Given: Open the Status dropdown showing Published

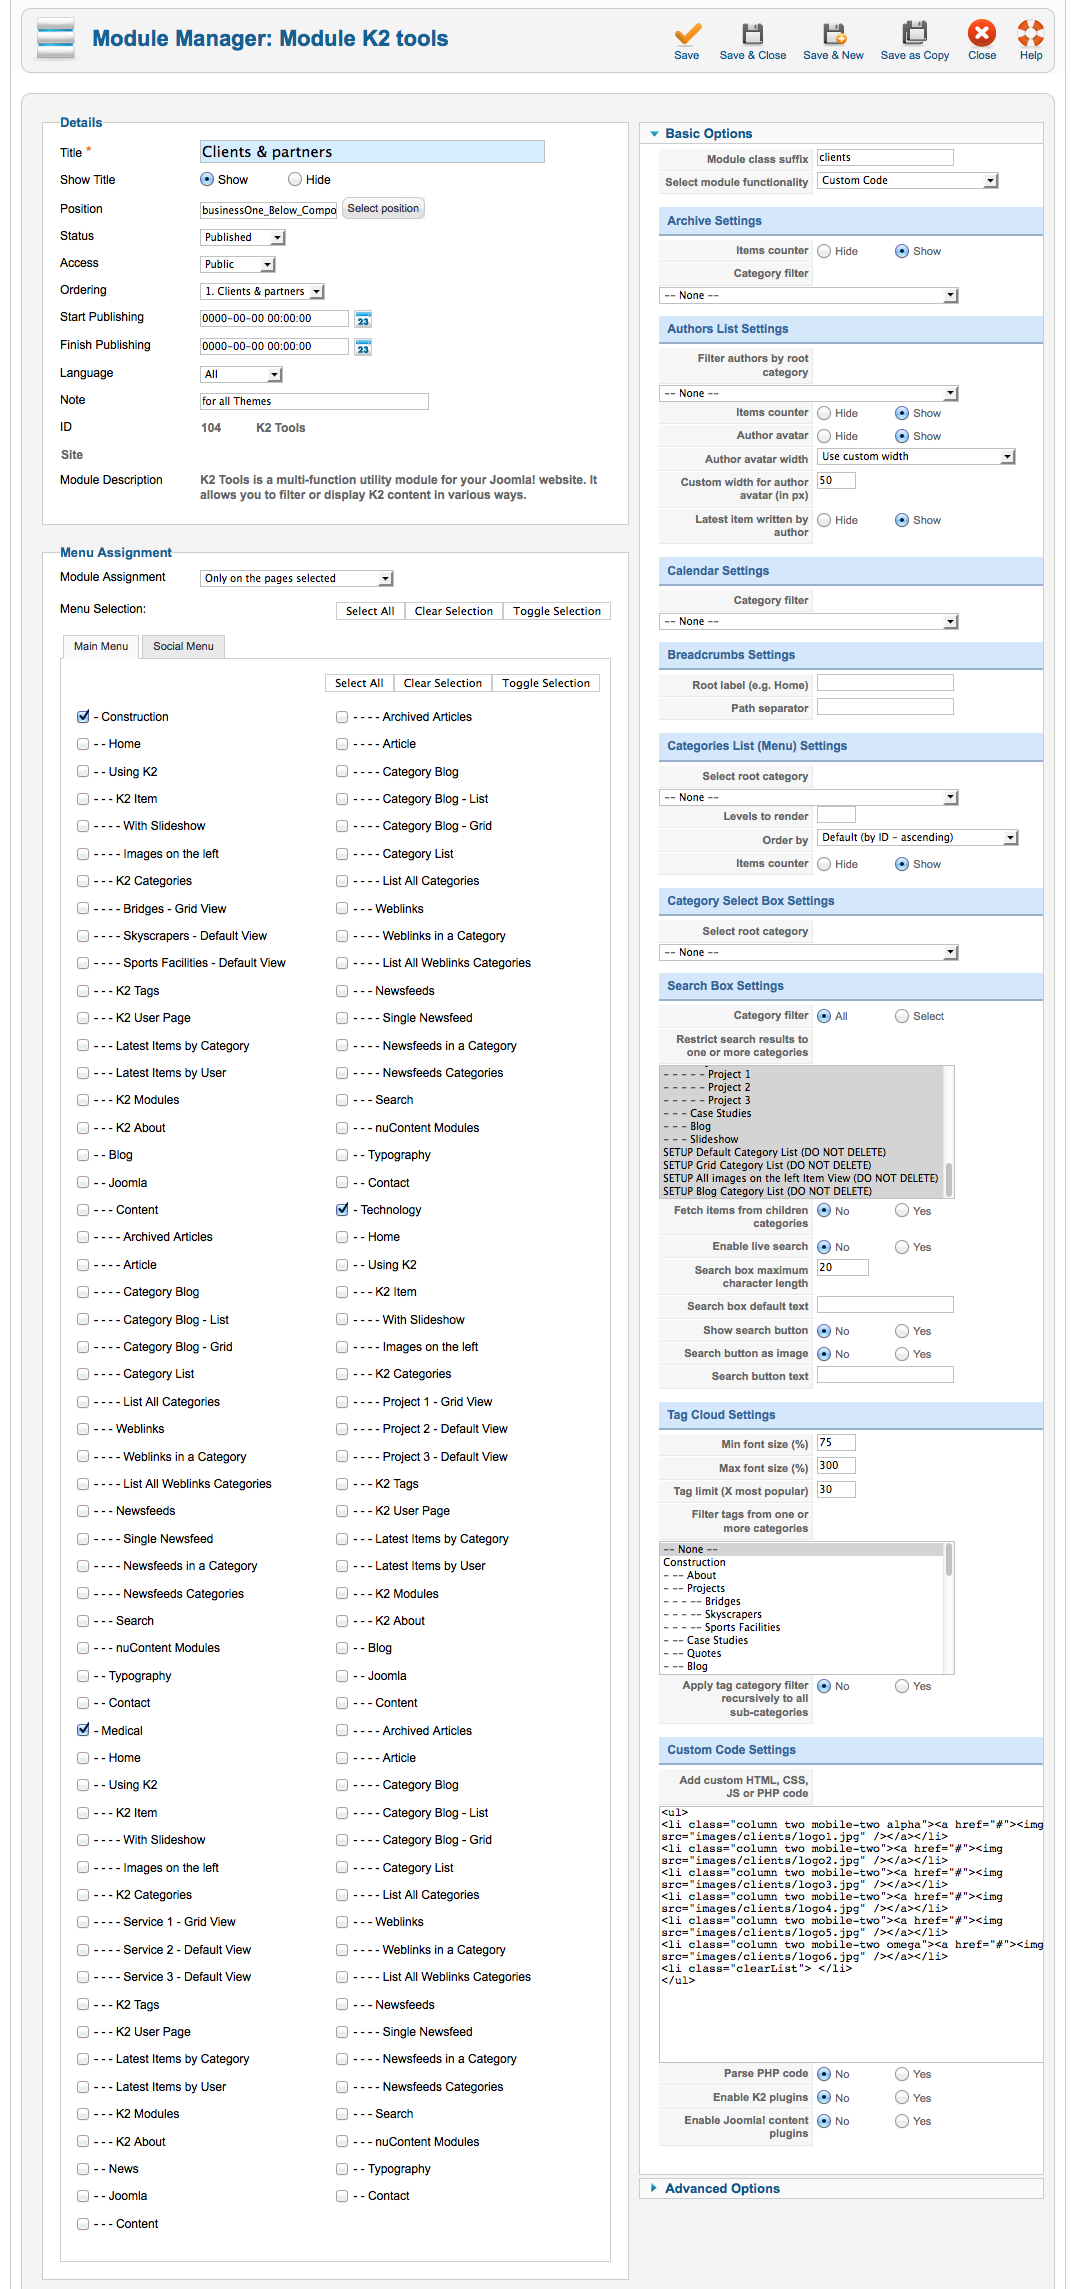Looking at the screenshot, I should click(x=243, y=237).
